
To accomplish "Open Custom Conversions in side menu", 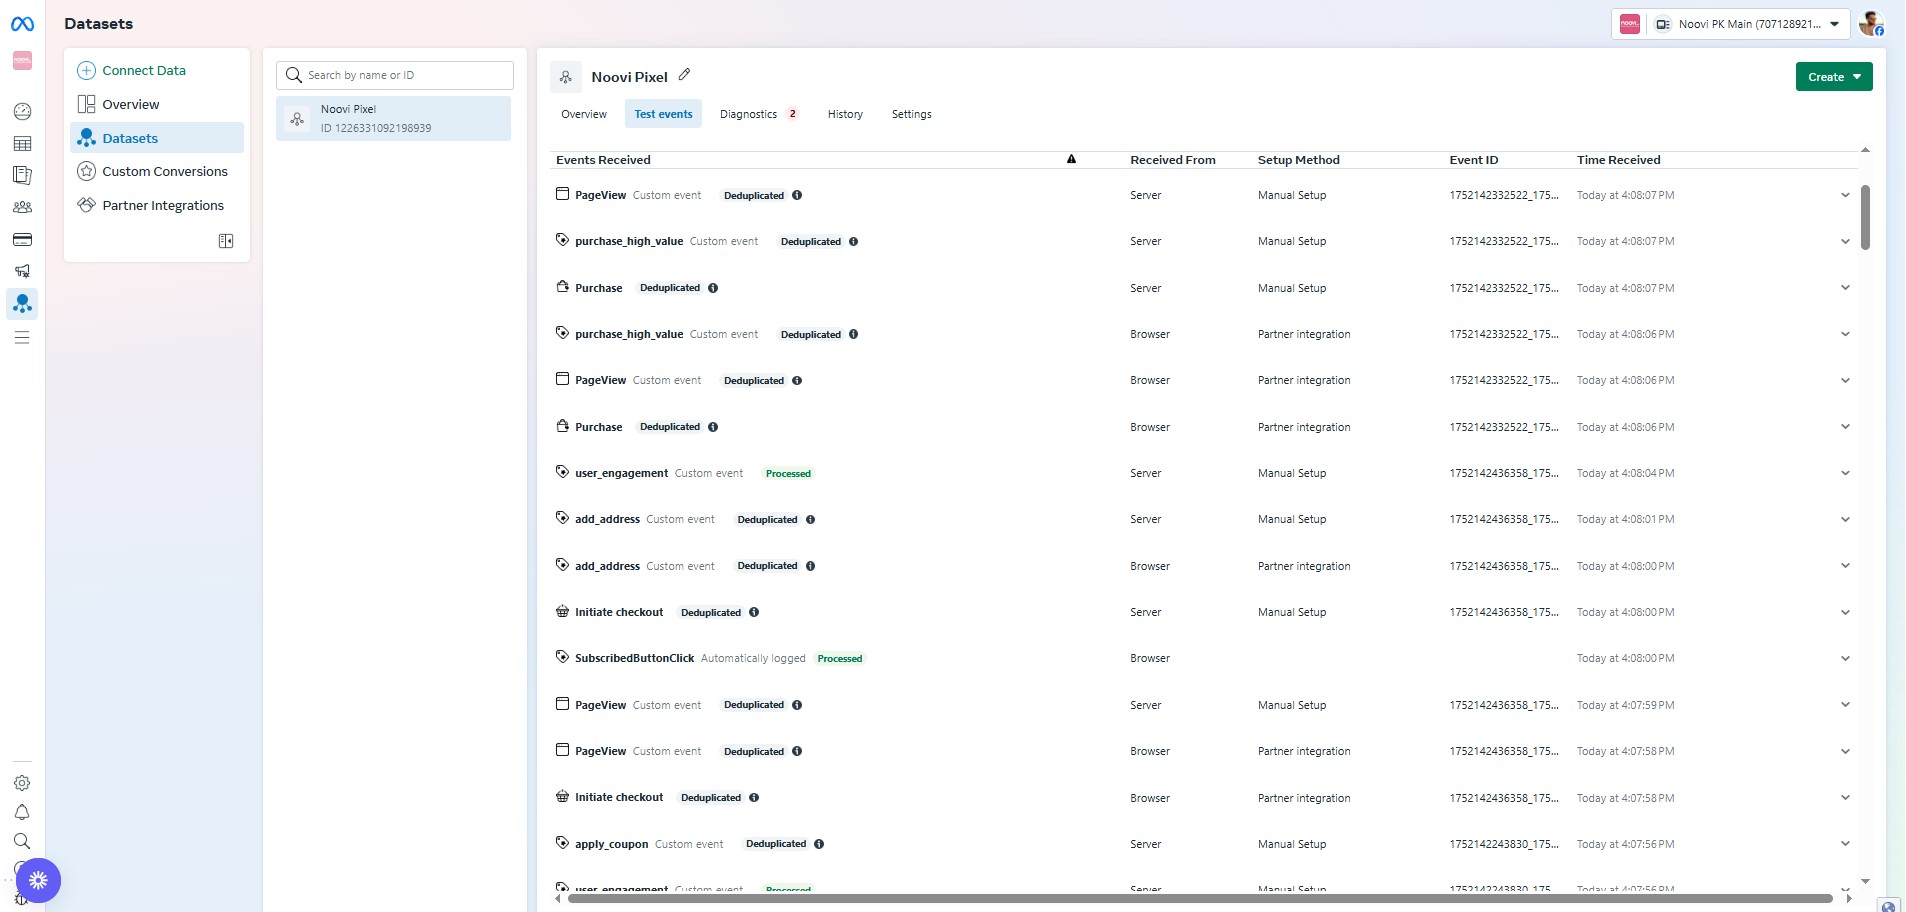I will pyautogui.click(x=164, y=172).
